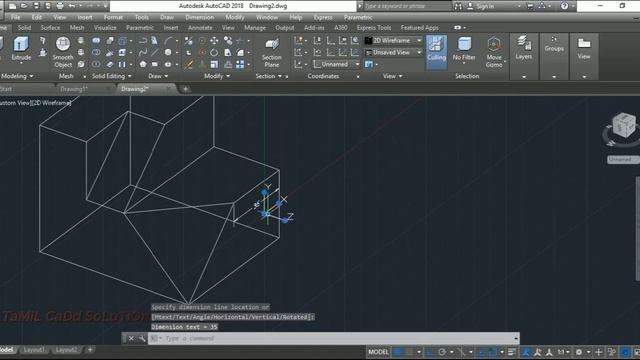This screenshot has height=360, width=640.
Task: Toggle polar tracking in status bar
Action: click(x=442, y=352)
